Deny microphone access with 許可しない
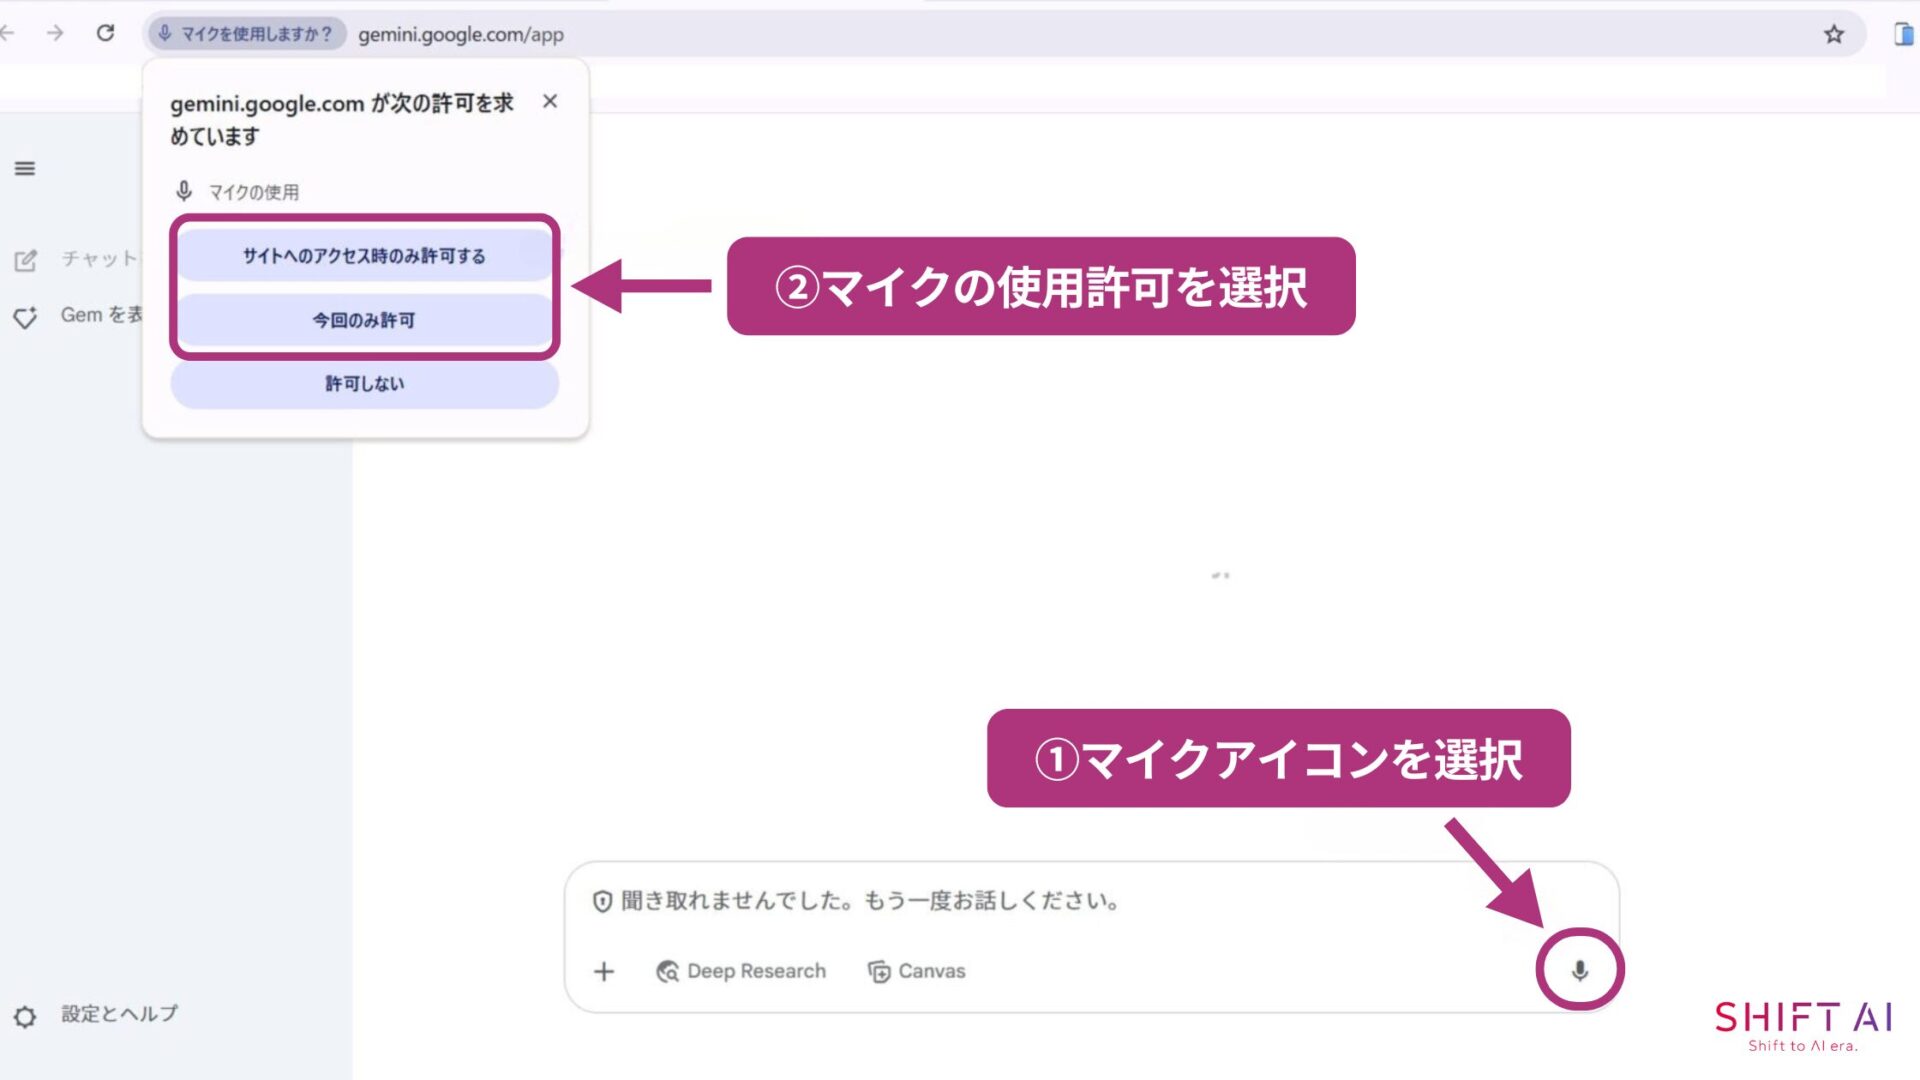The height and width of the screenshot is (1080, 1920). click(x=364, y=383)
